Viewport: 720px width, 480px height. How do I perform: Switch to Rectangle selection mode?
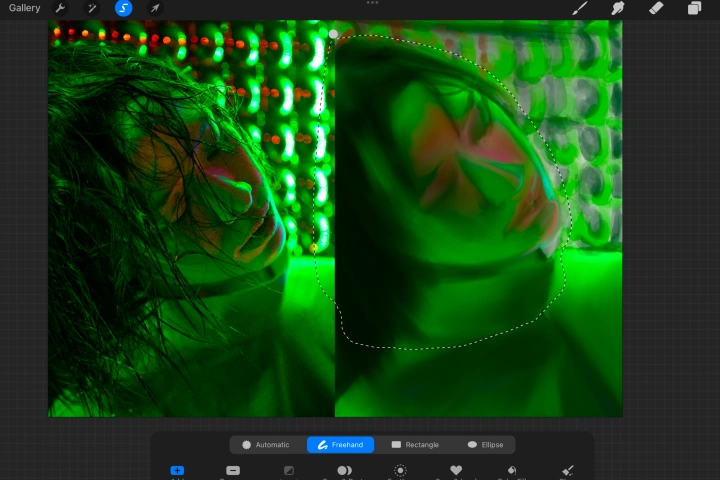415,445
